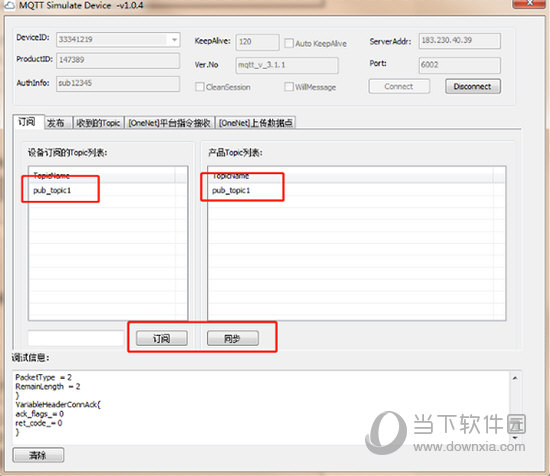Click the VariableHeaderConnAck line in debug output

coord(58,404)
